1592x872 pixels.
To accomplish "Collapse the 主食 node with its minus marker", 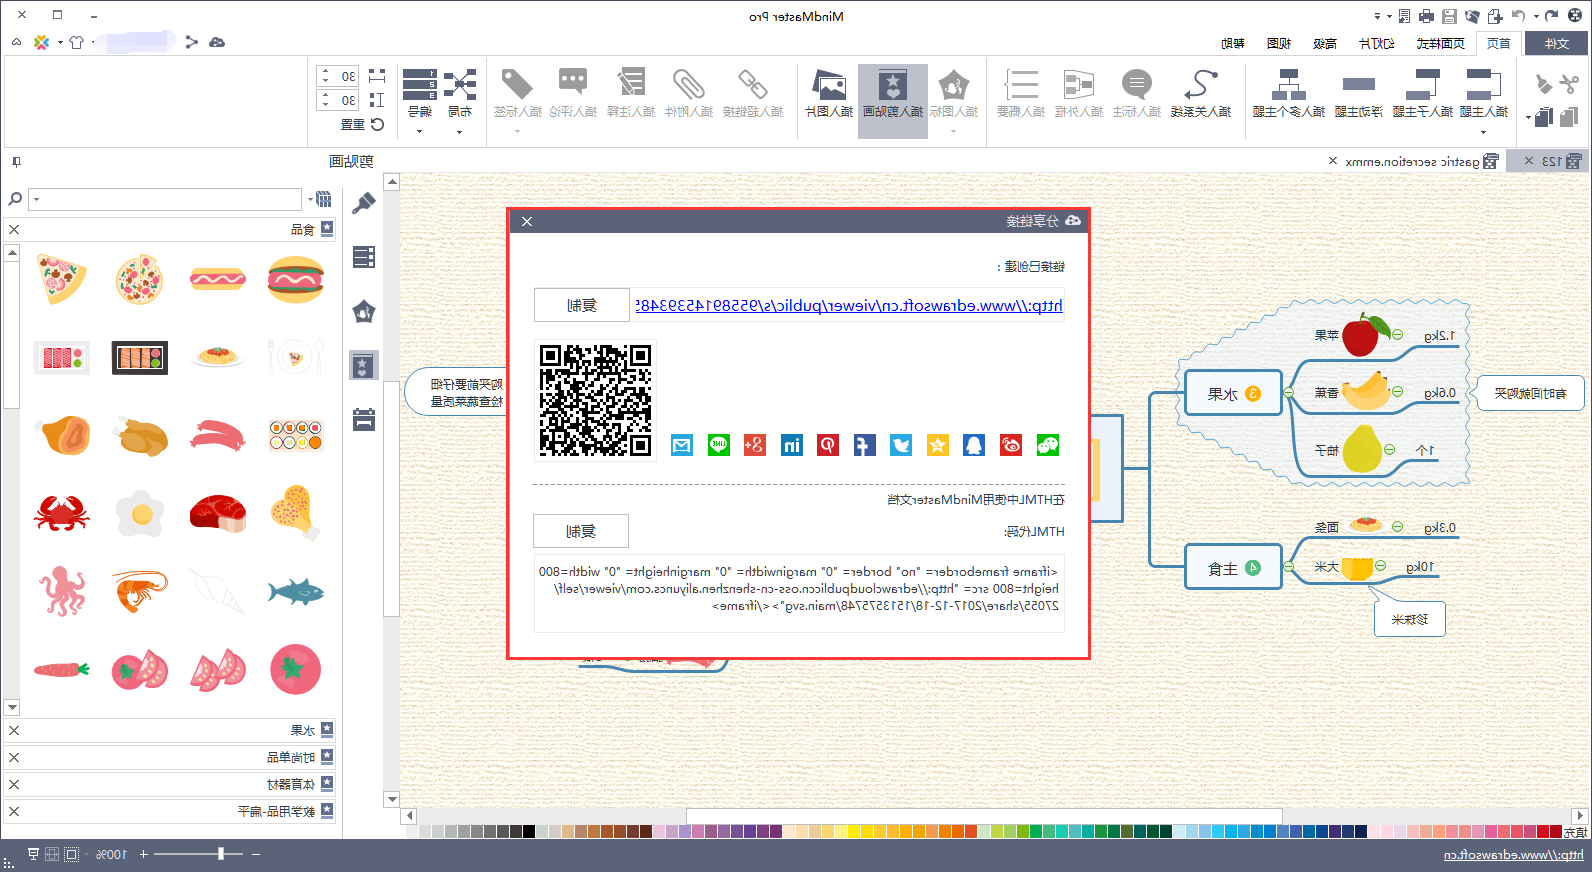I will (1290, 567).
